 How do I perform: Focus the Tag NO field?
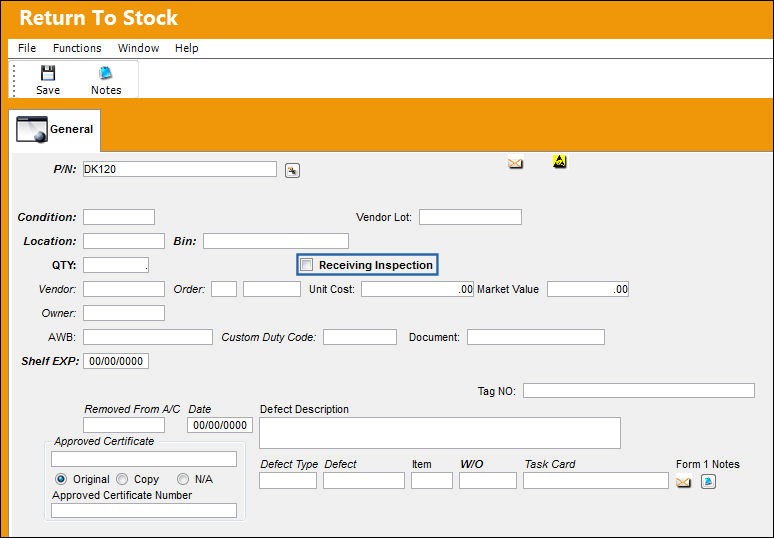tap(639, 391)
